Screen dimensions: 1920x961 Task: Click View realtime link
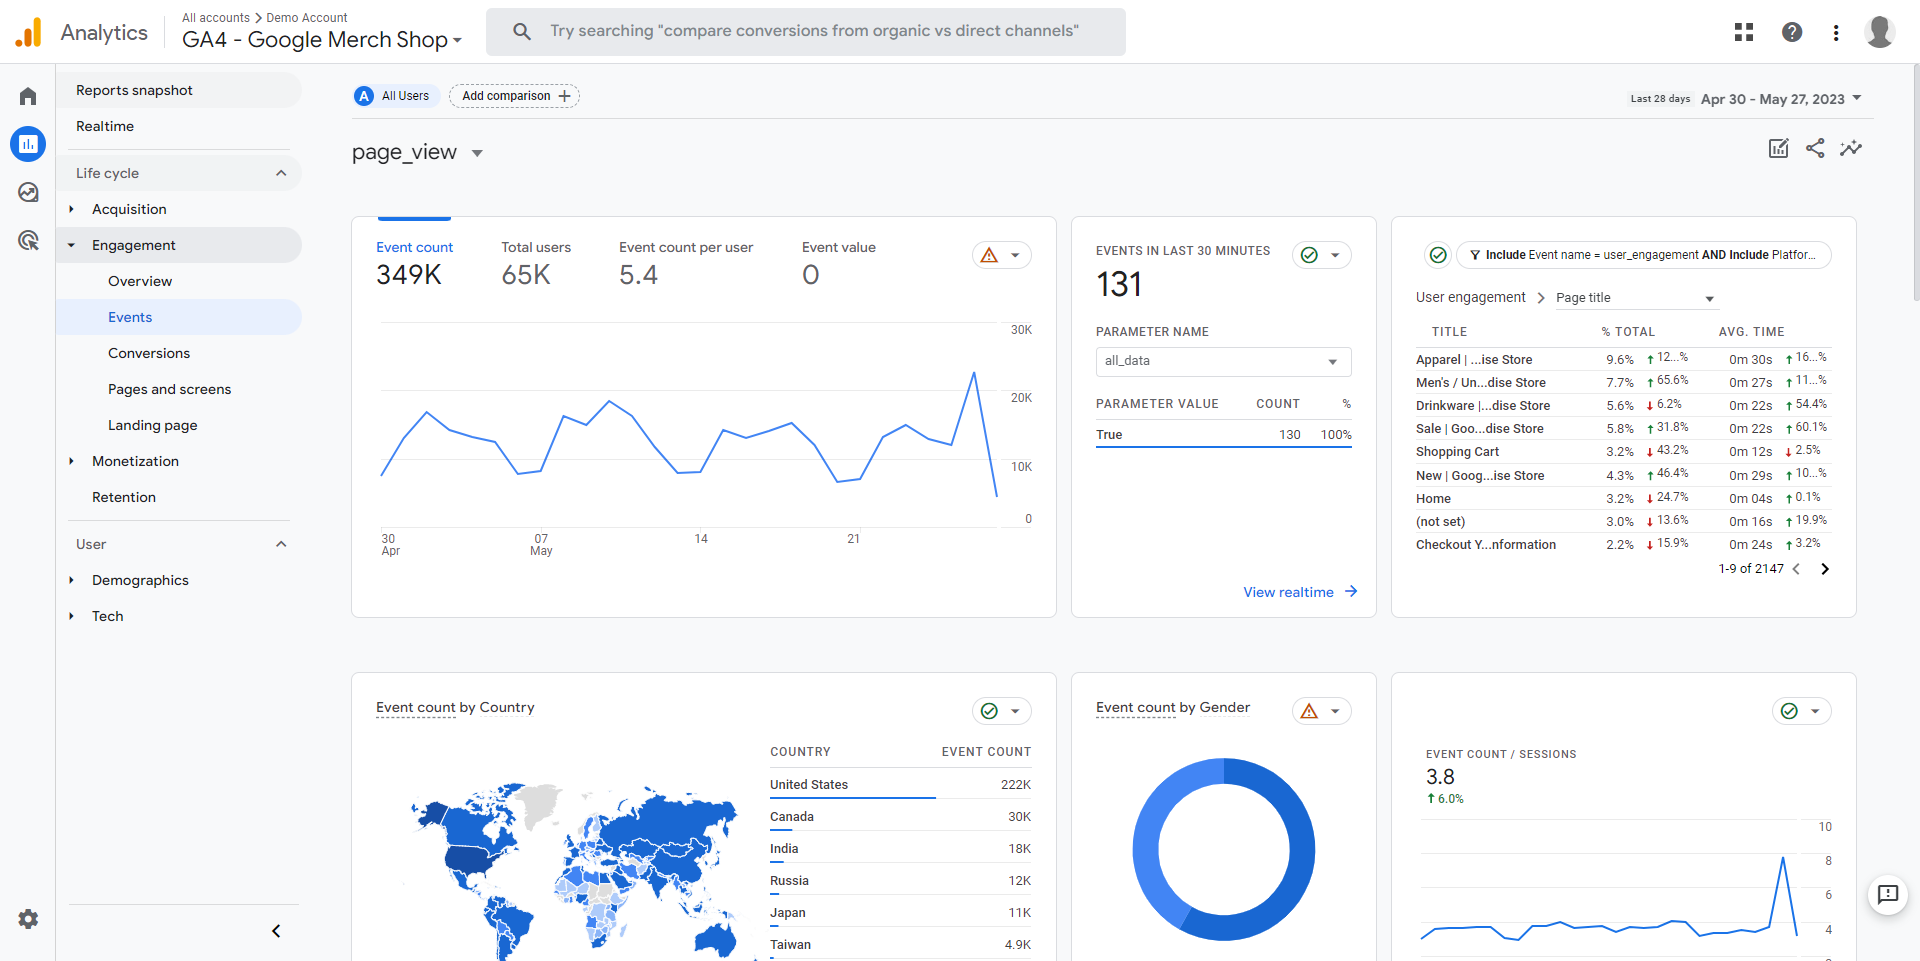click(x=1300, y=592)
